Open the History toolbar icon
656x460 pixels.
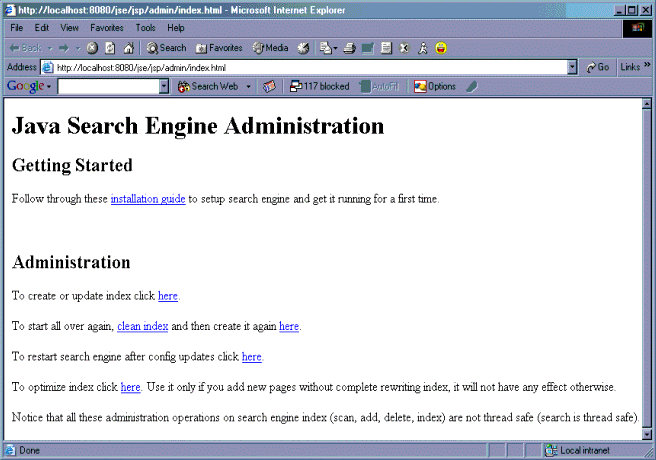coord(303,48)
